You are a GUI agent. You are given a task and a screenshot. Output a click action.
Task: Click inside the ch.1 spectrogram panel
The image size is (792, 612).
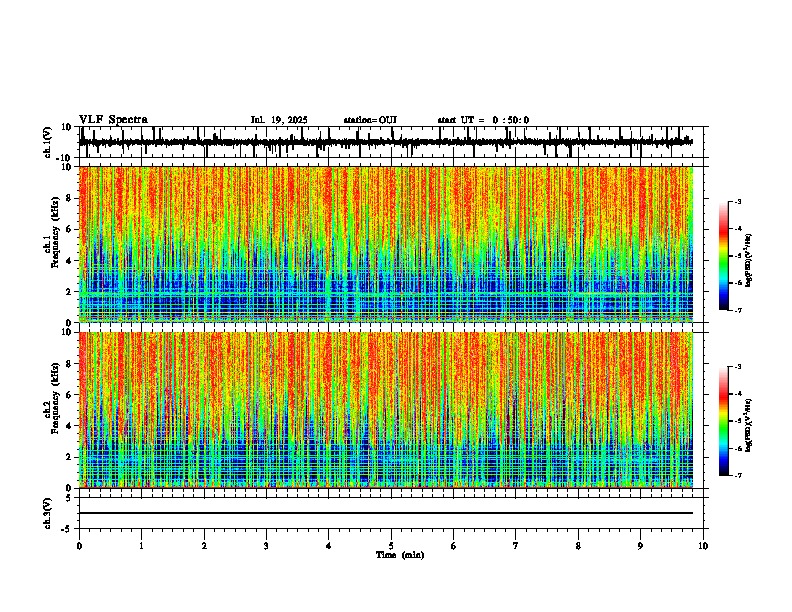click(390, 244)
